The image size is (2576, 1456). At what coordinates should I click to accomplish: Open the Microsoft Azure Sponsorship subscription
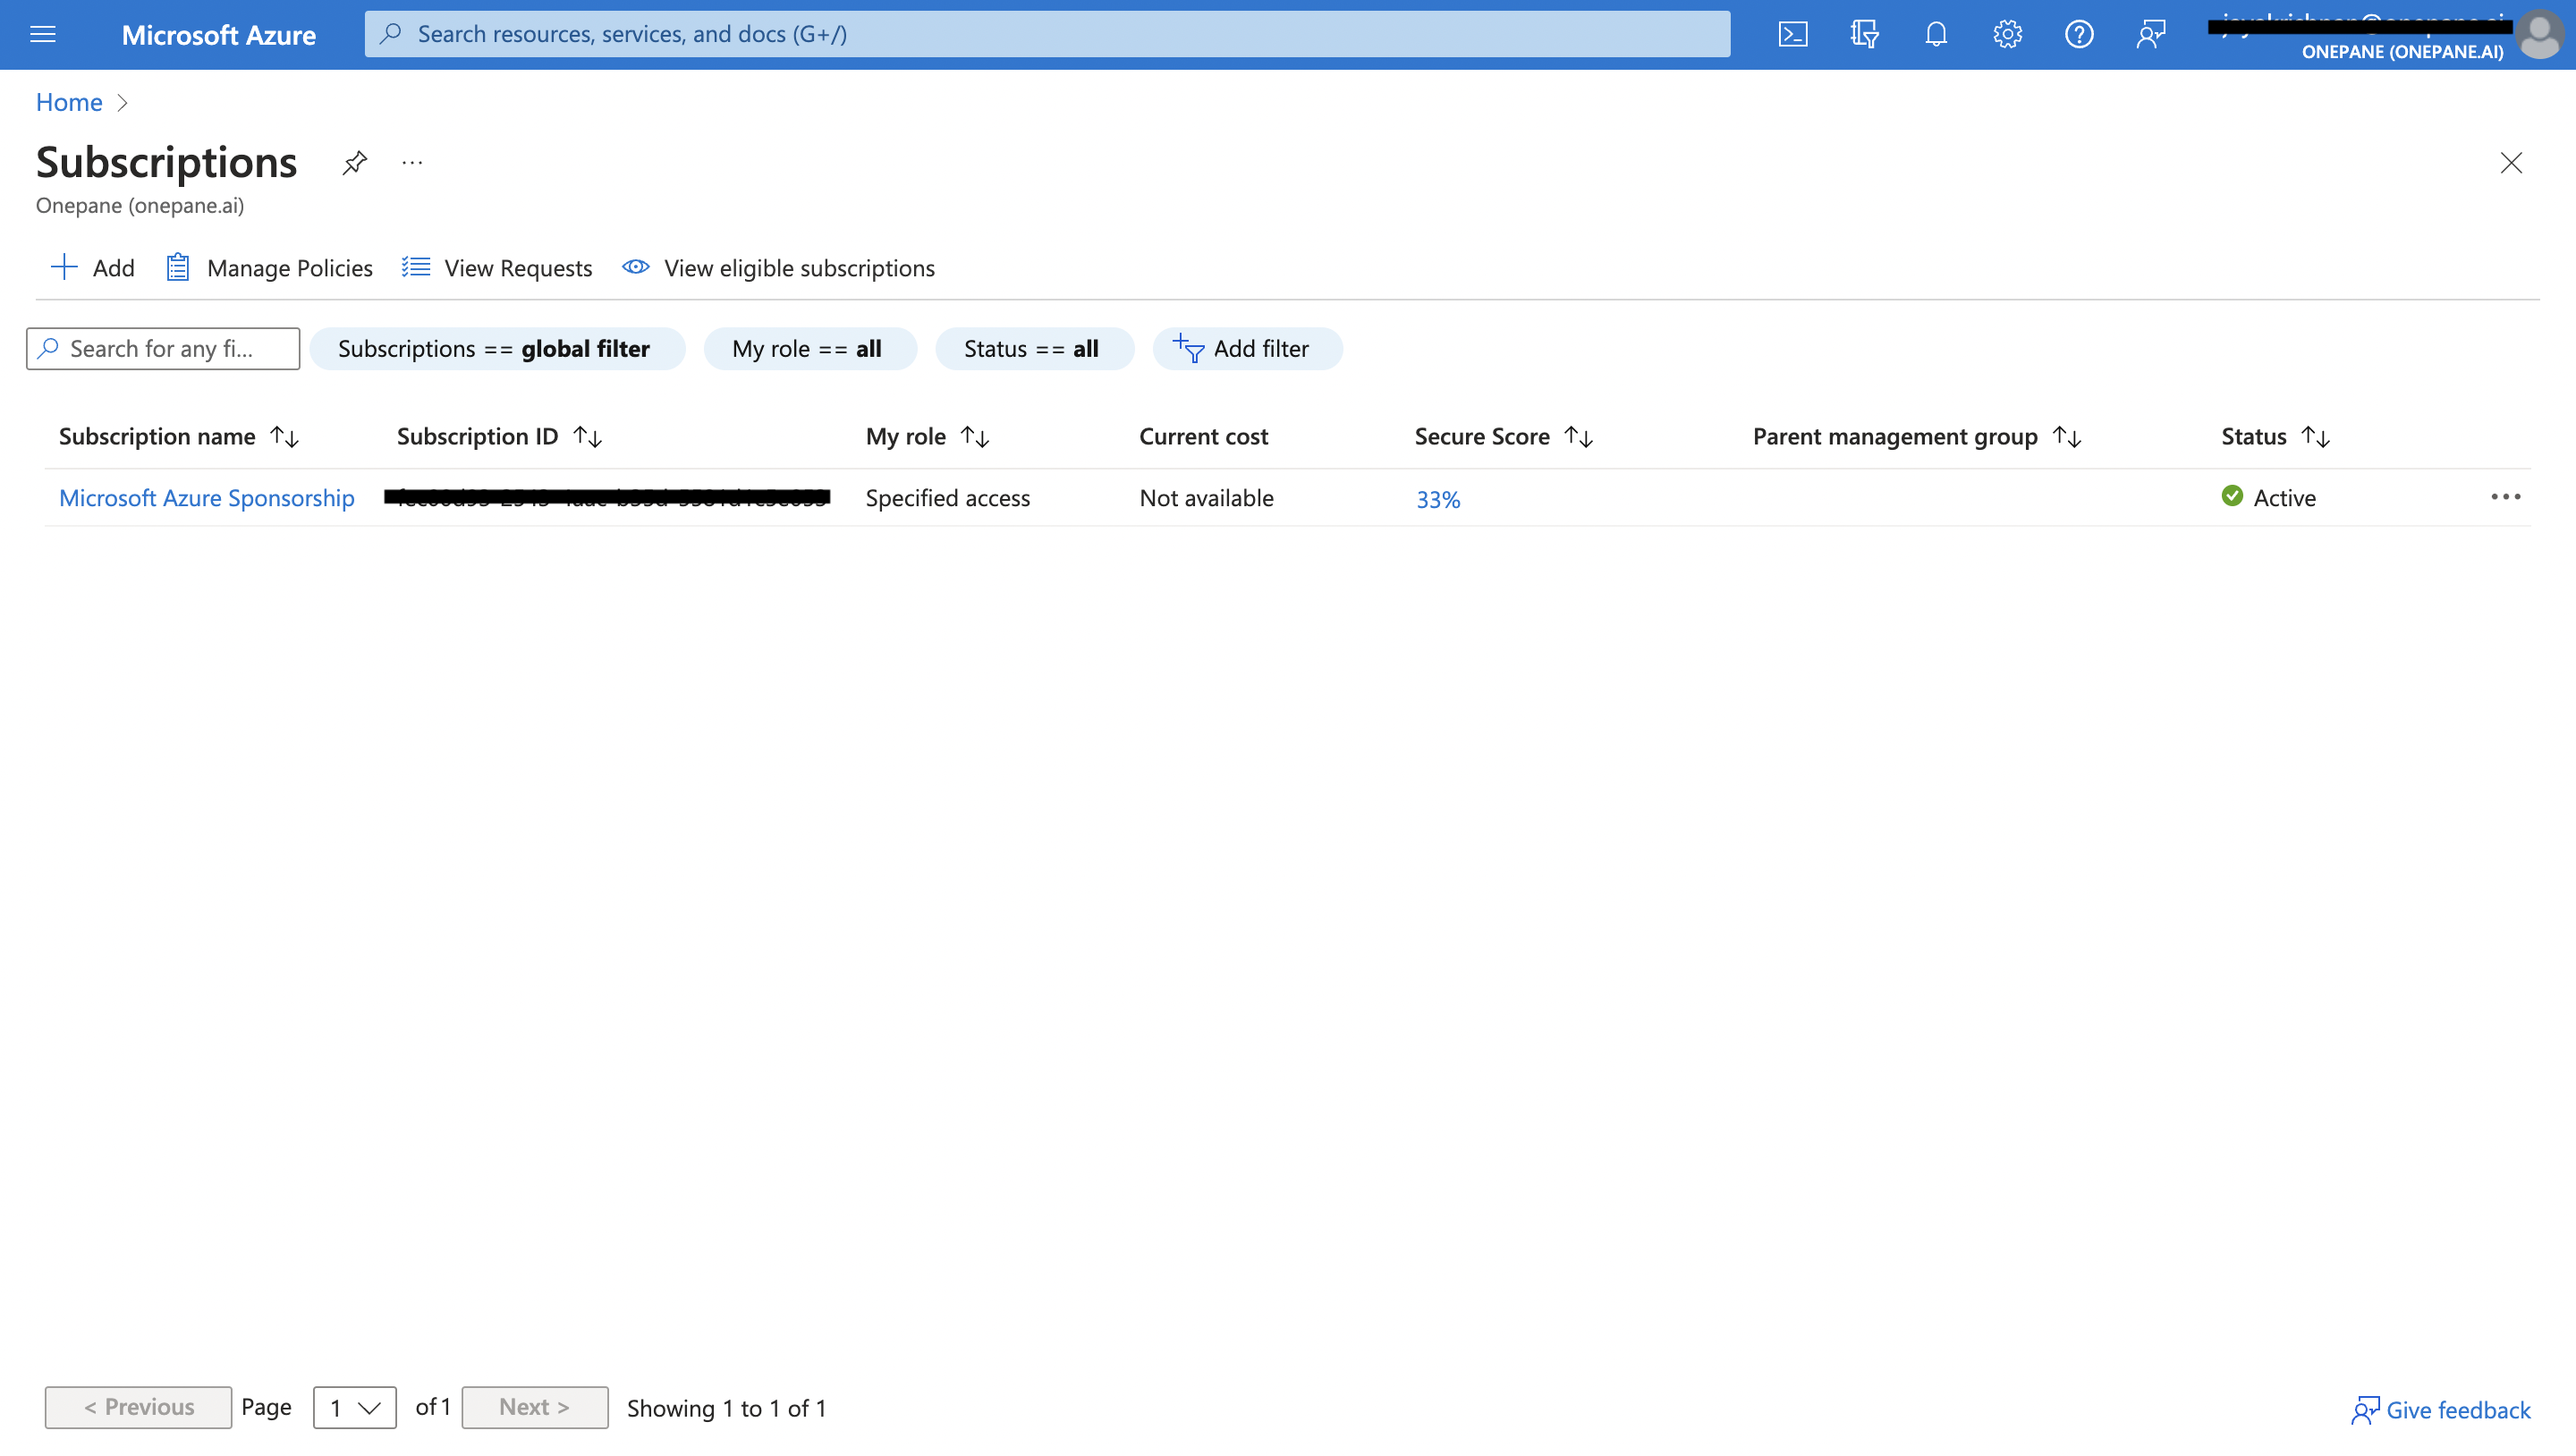[x=207, y=497]
